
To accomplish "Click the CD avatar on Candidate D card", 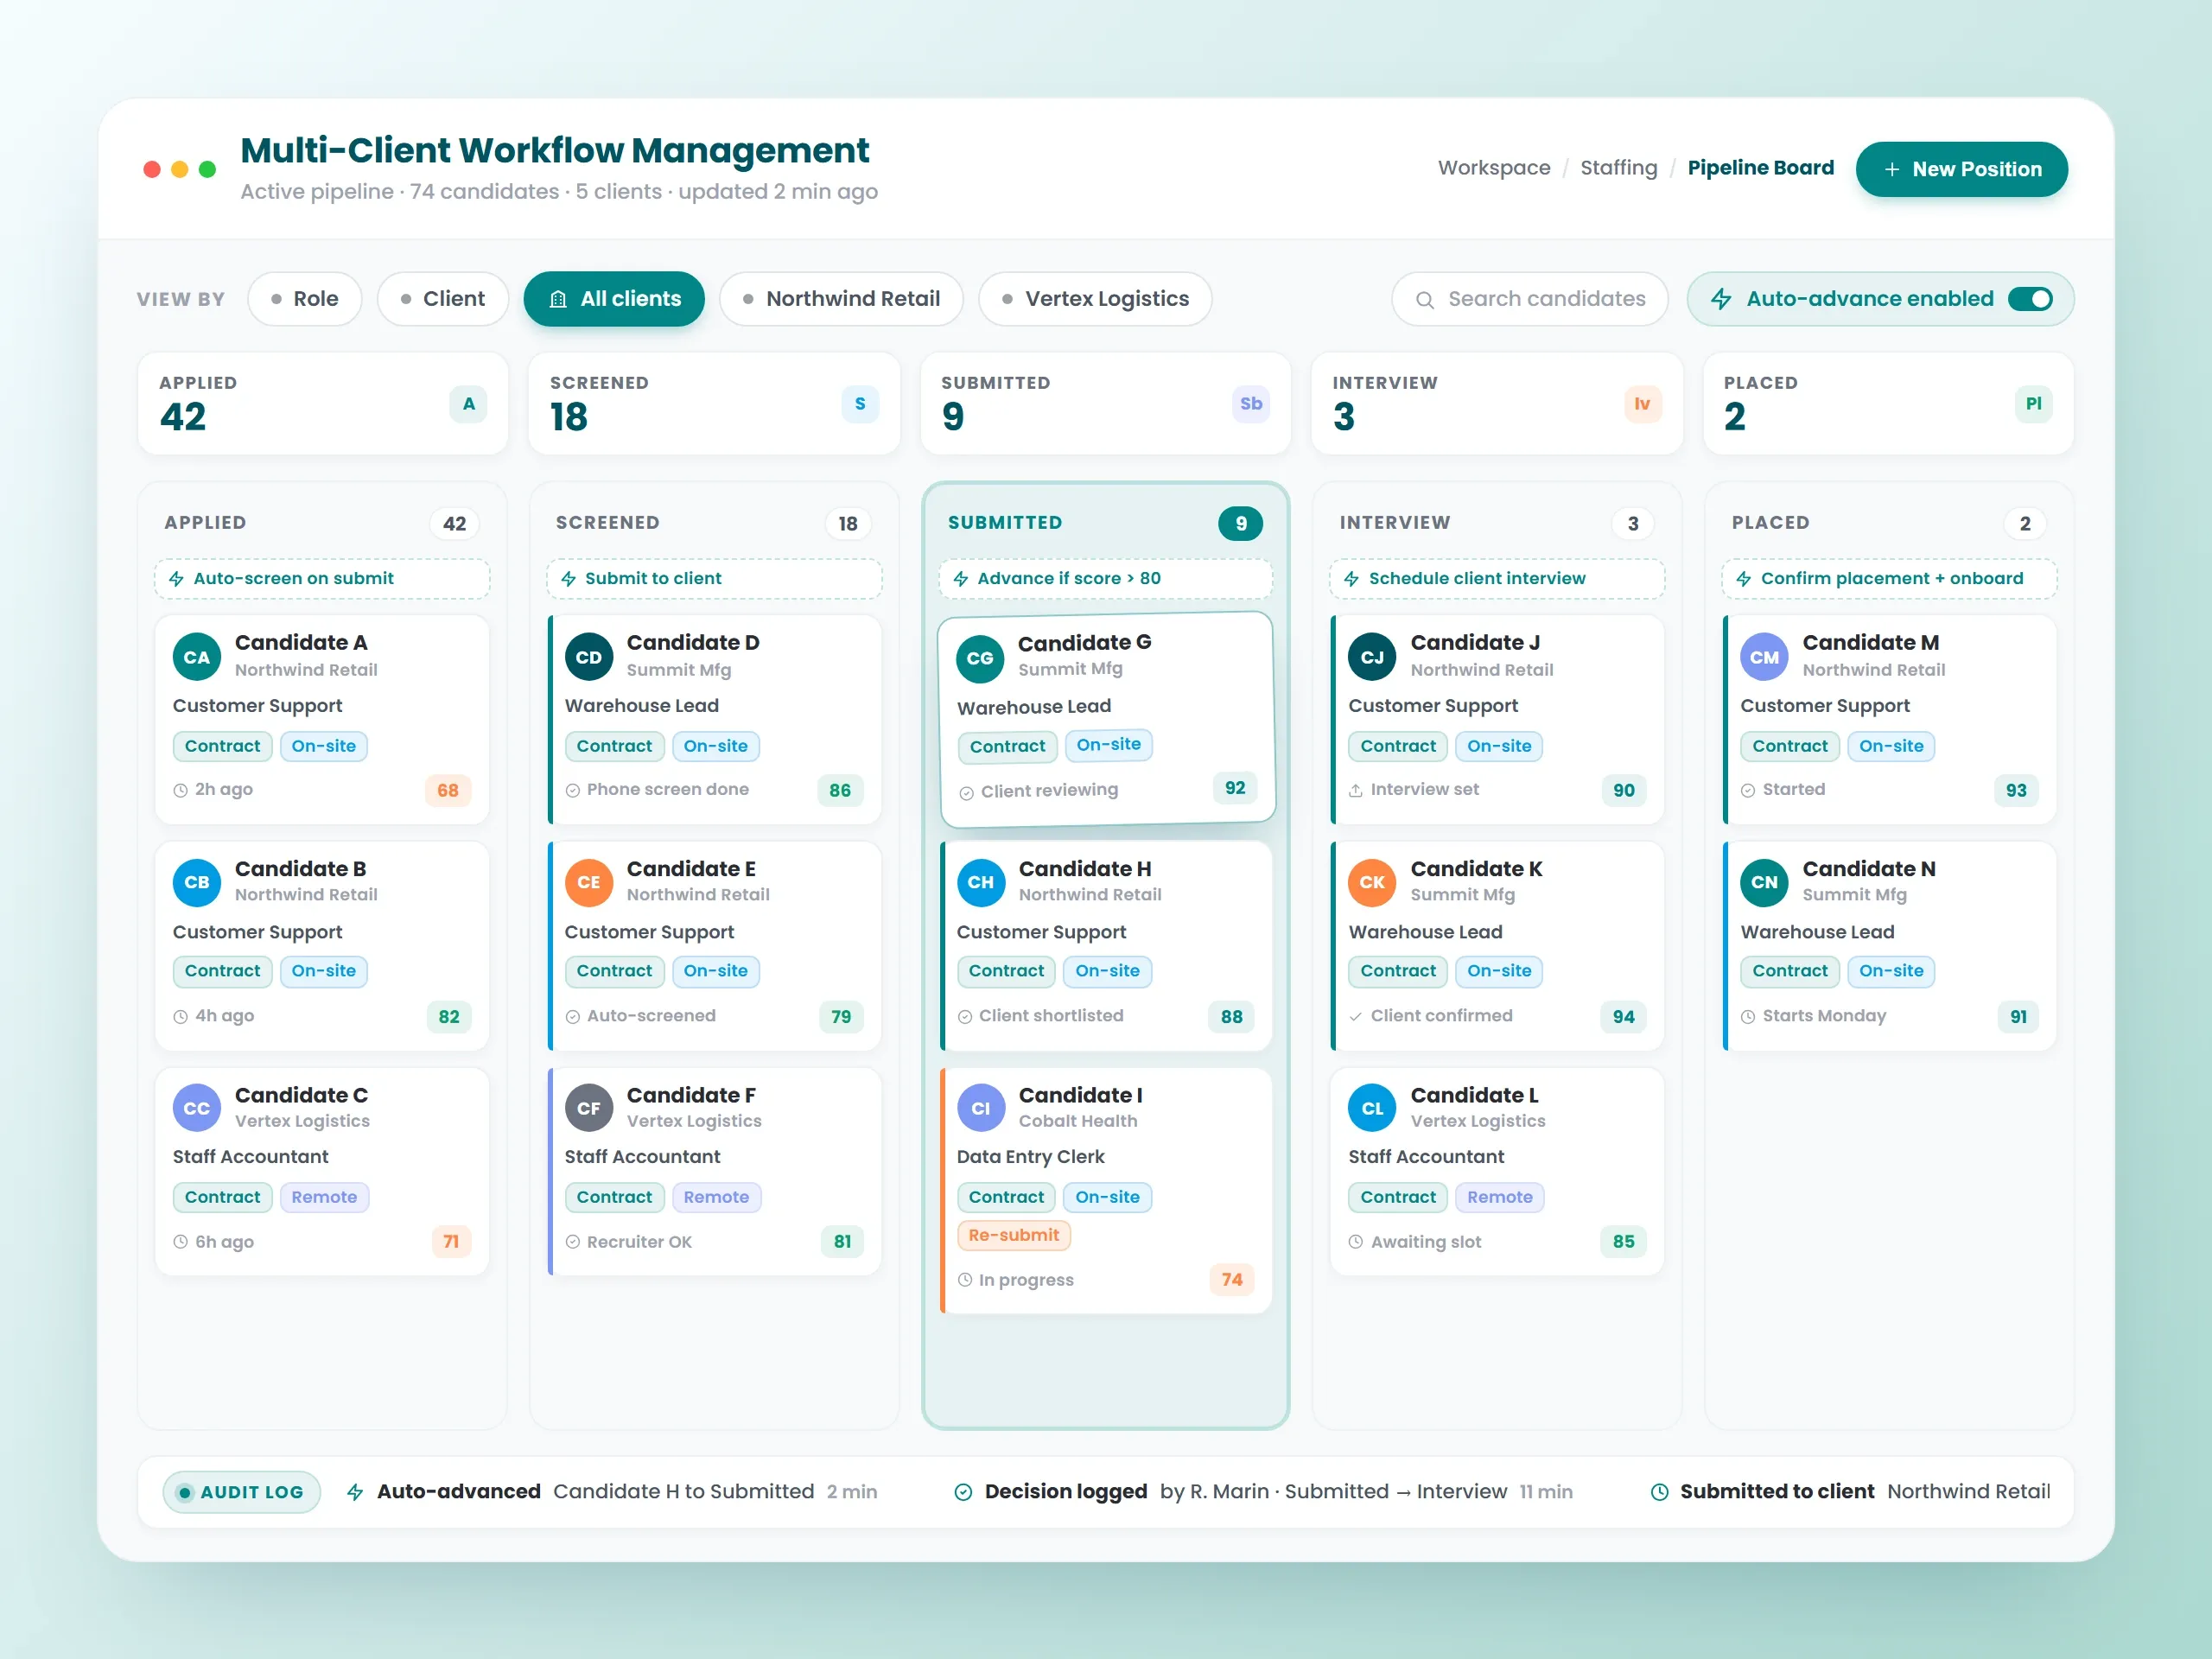I will pos(589,657).
